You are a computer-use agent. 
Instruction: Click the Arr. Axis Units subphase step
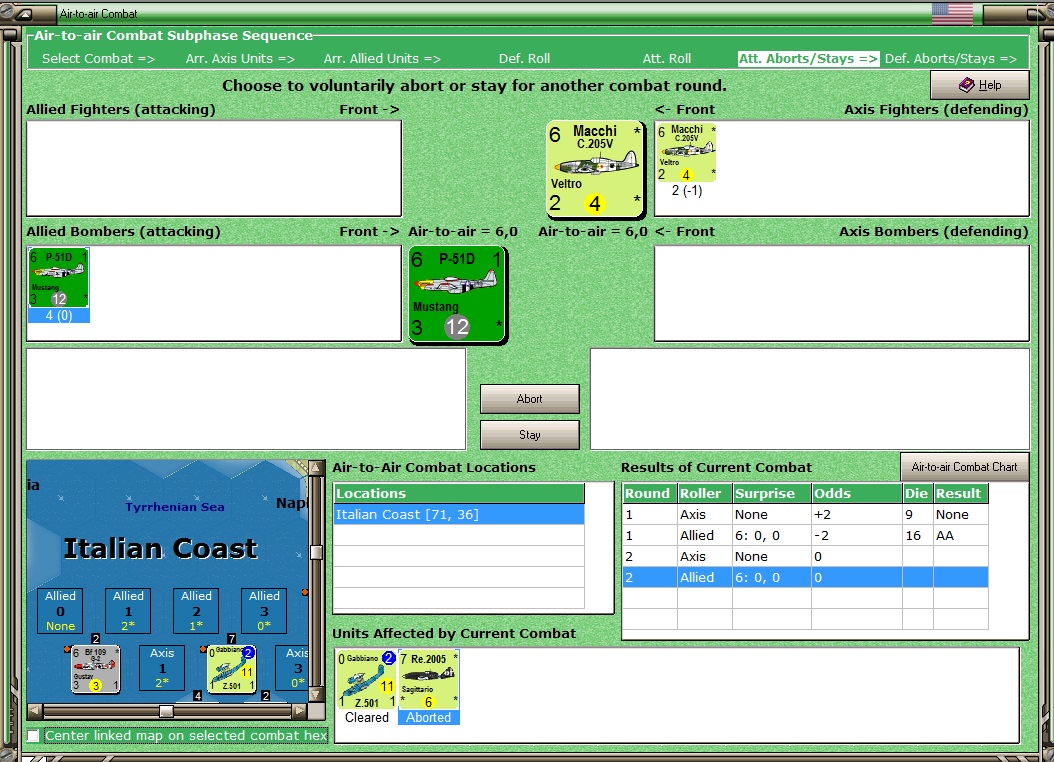point(240,58)
